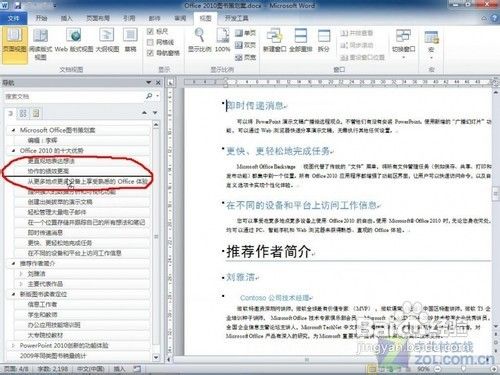
Task: Click 并排查看 view side by side
Action: tap(356, 33)
